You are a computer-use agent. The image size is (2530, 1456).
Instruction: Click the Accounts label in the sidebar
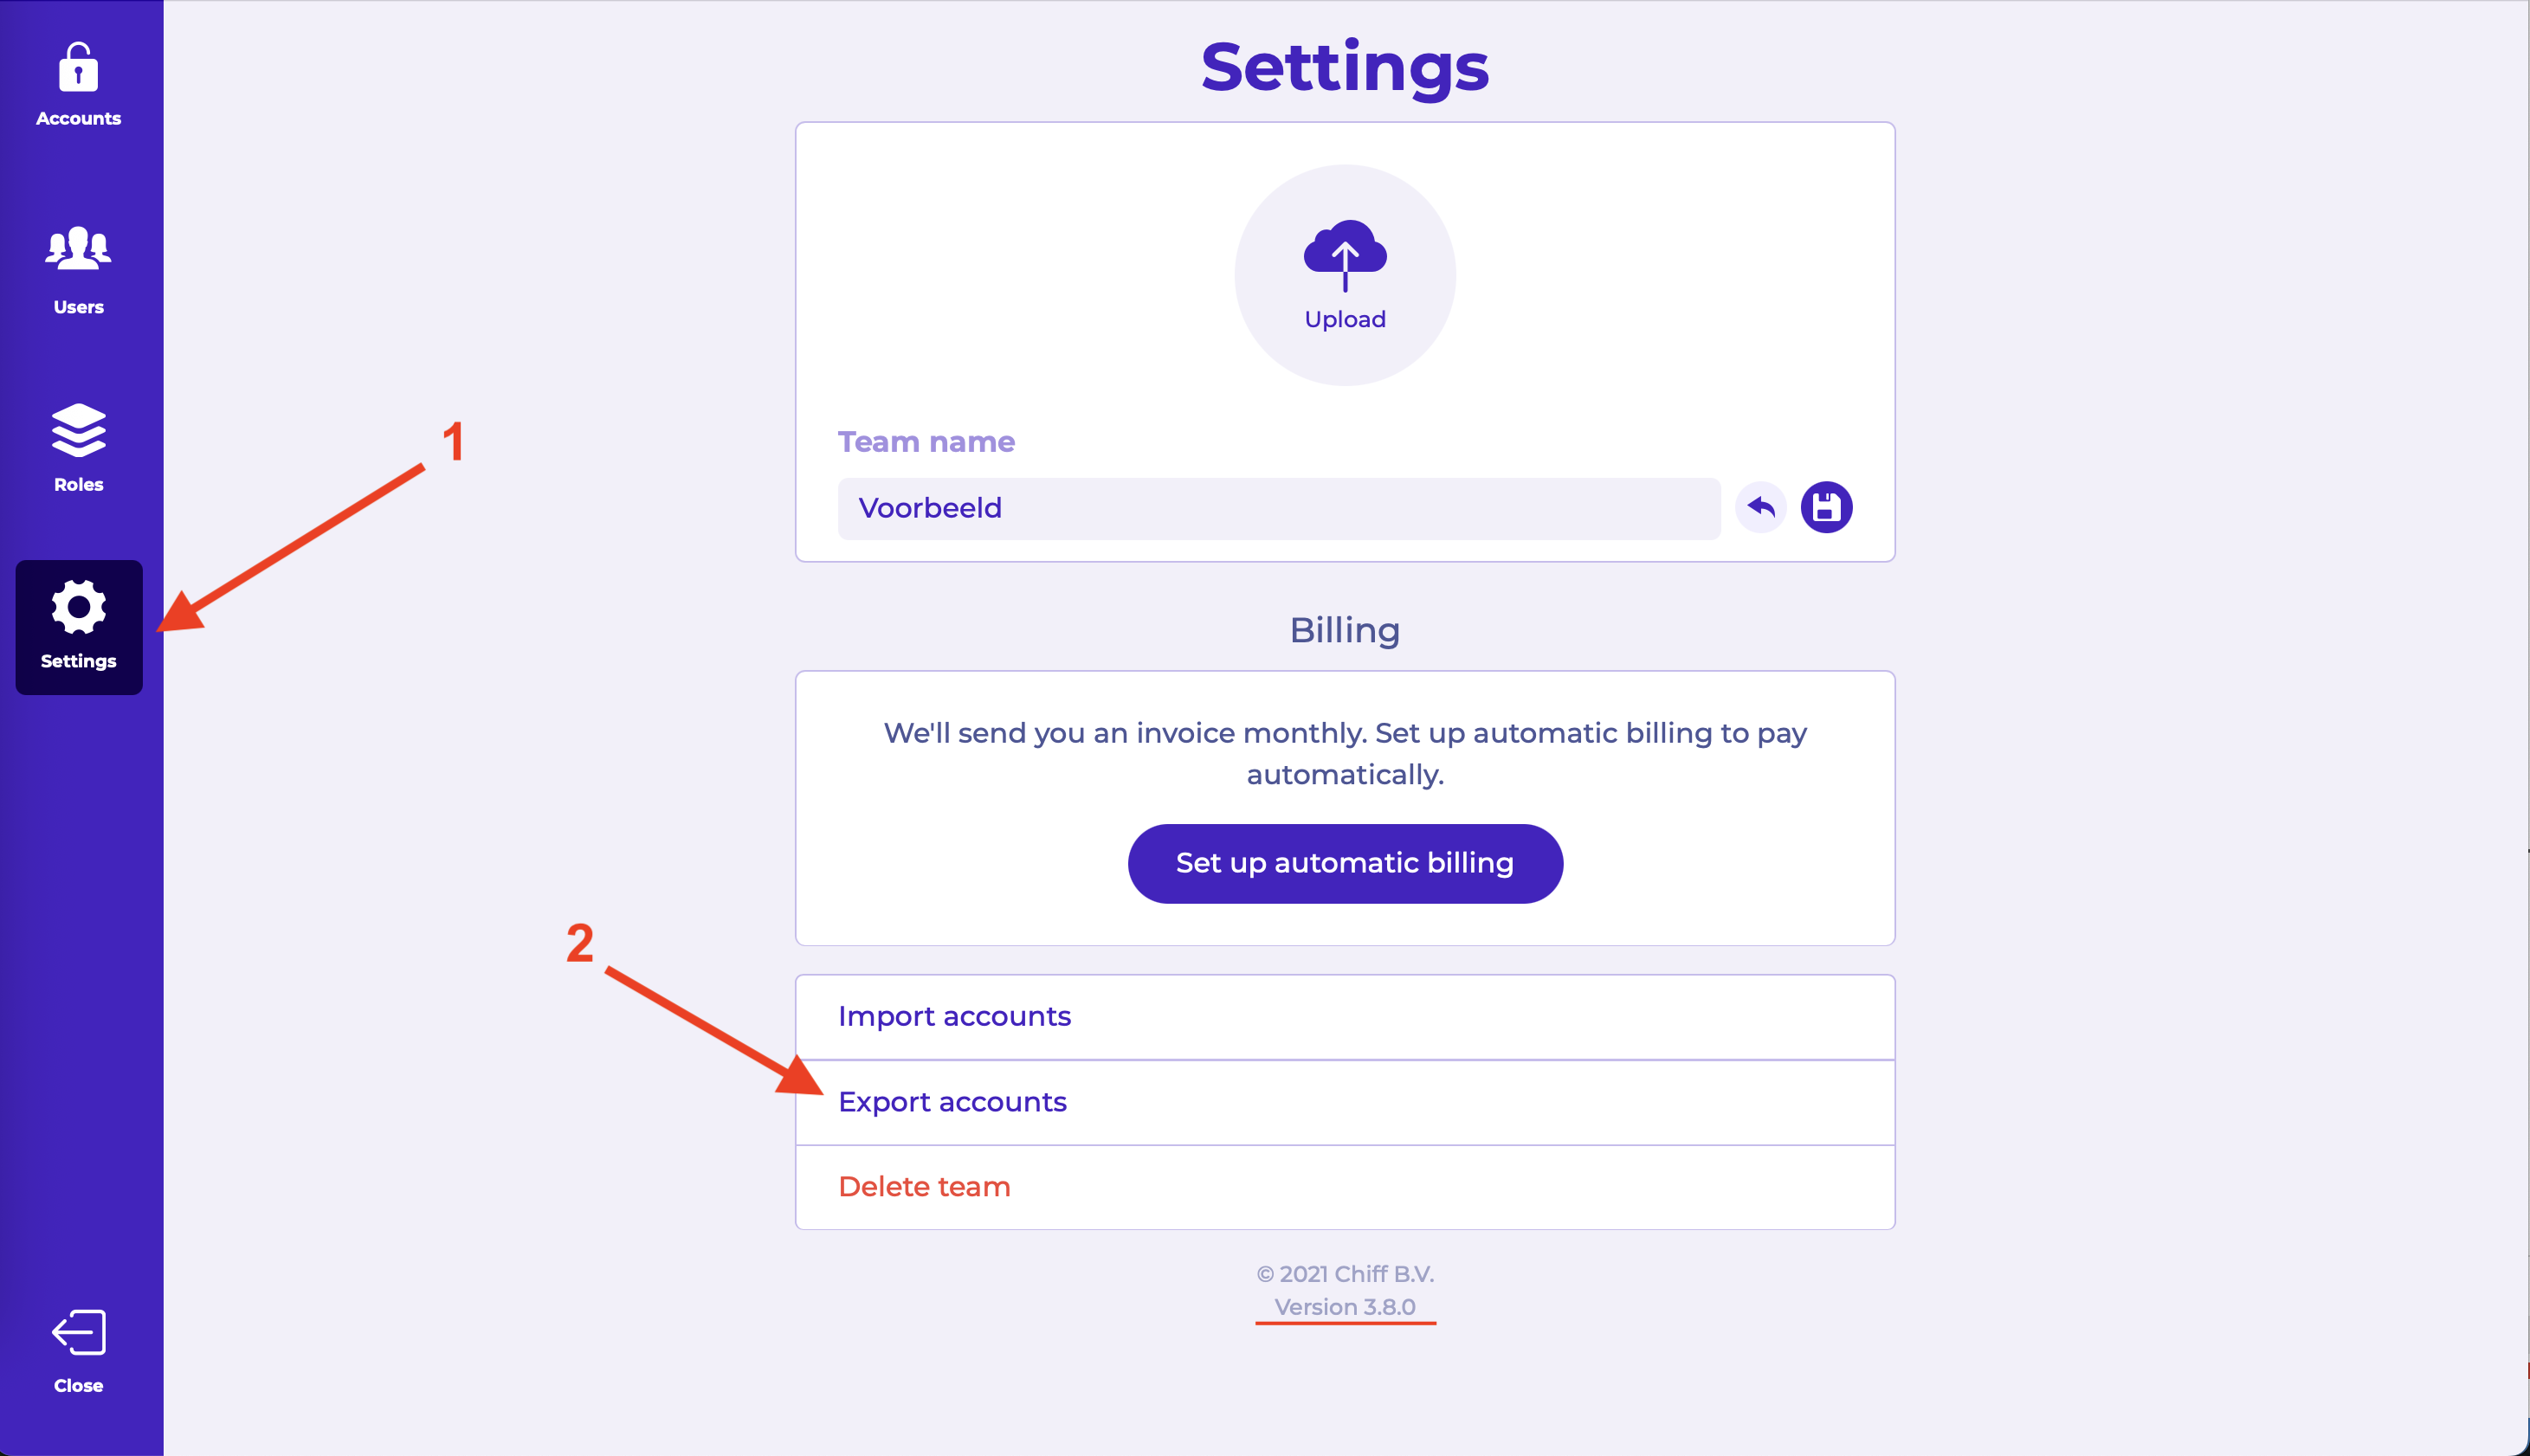coord(78,118)
